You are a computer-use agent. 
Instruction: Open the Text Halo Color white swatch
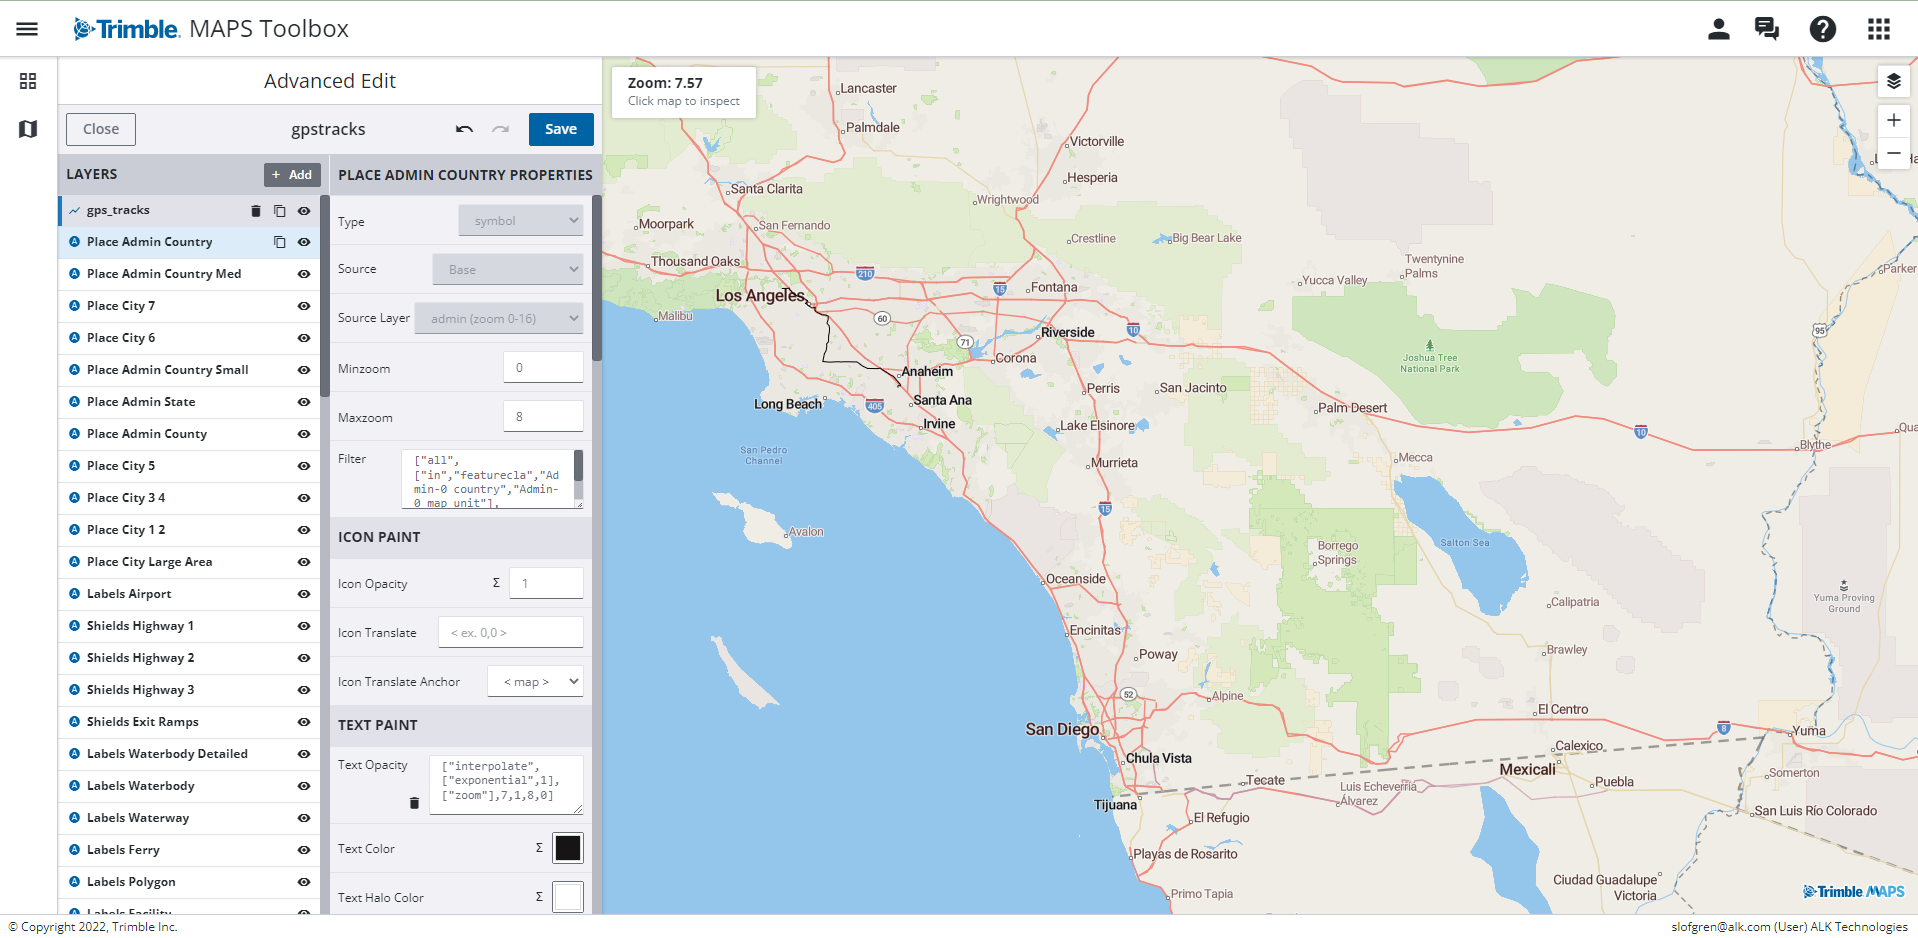click(x=568, y=897)
